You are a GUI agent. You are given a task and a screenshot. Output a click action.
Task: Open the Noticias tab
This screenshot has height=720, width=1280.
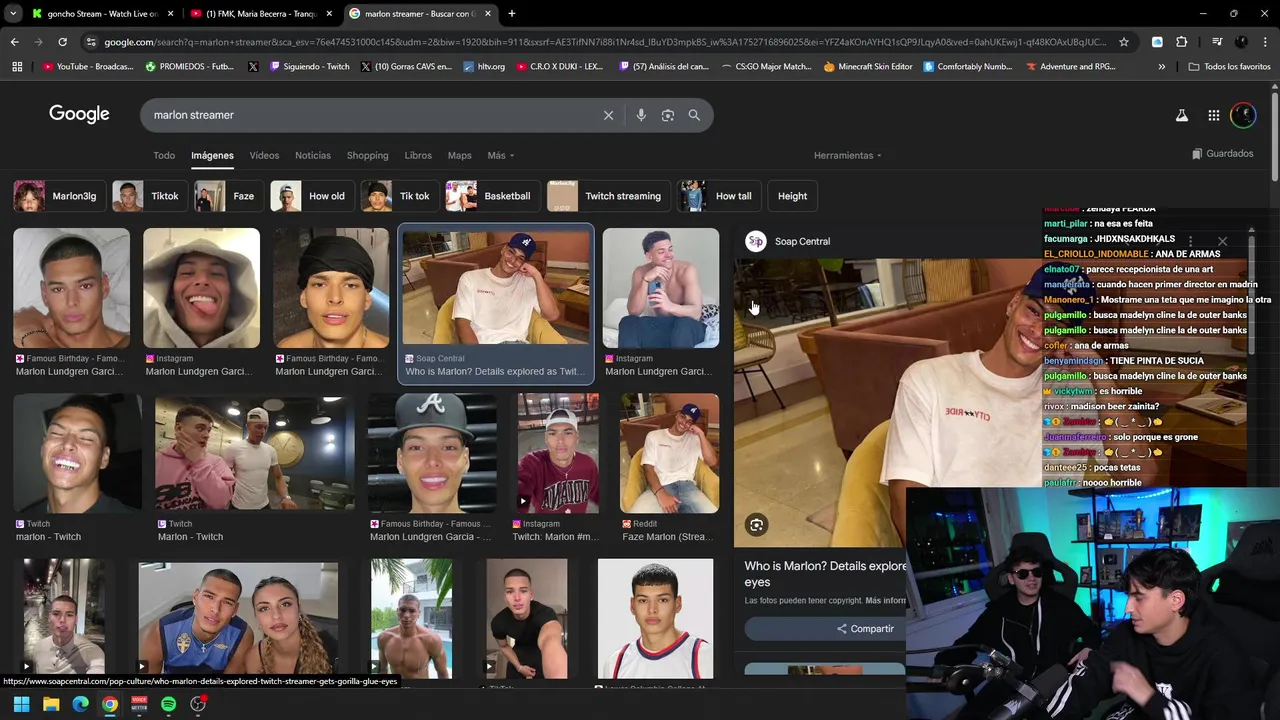pos(312,155)
